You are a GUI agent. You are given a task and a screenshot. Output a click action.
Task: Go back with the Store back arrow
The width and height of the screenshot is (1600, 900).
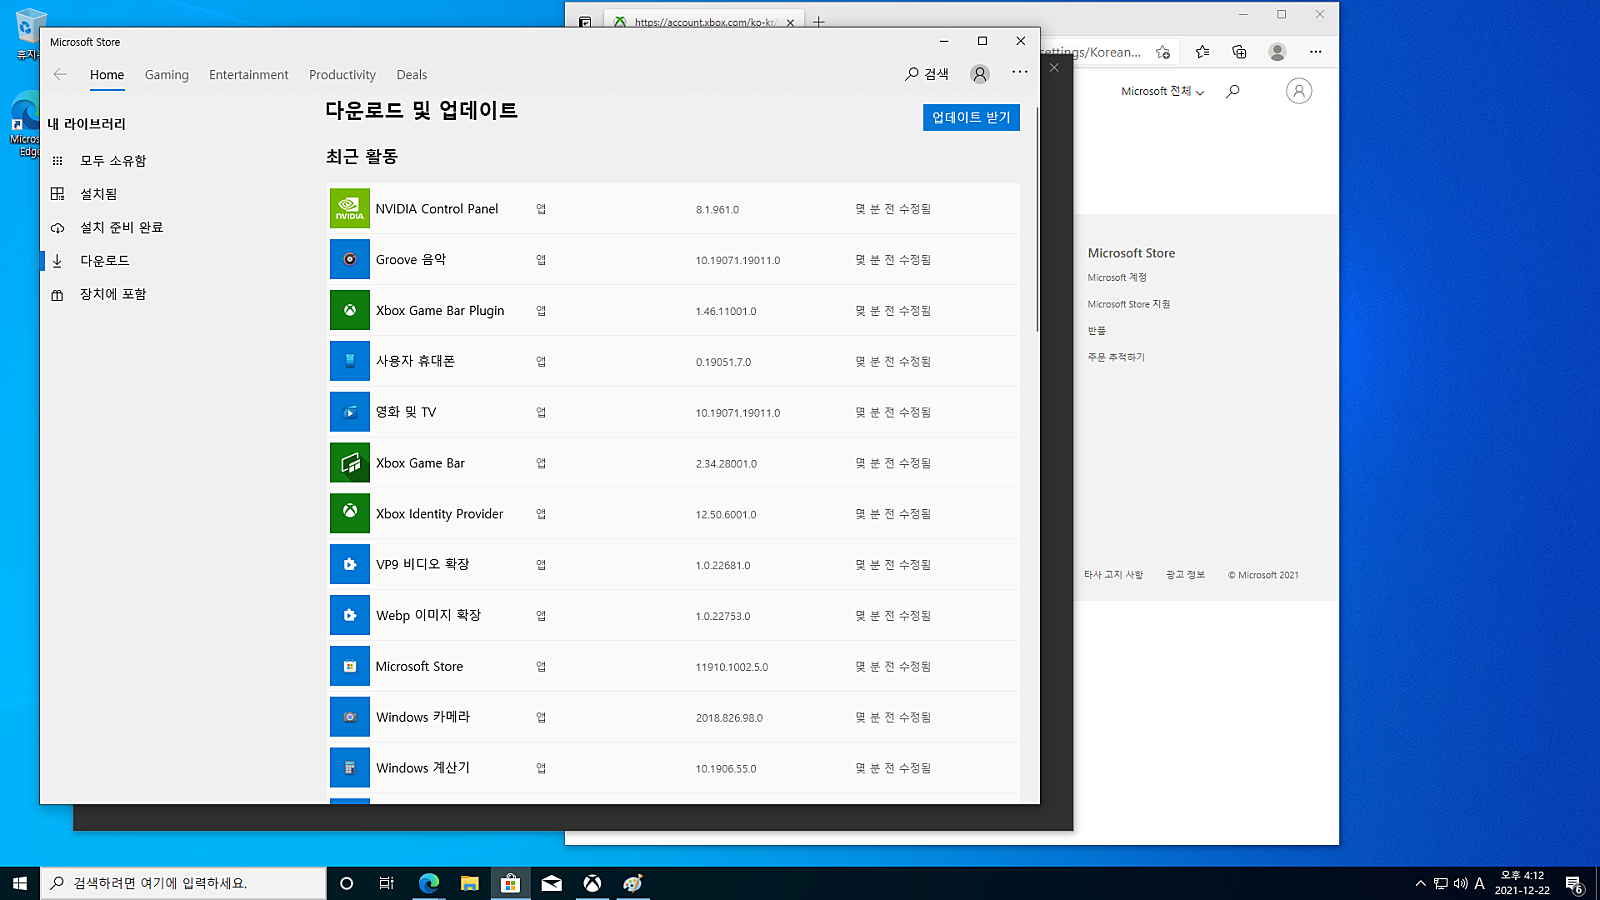(60, 74)
